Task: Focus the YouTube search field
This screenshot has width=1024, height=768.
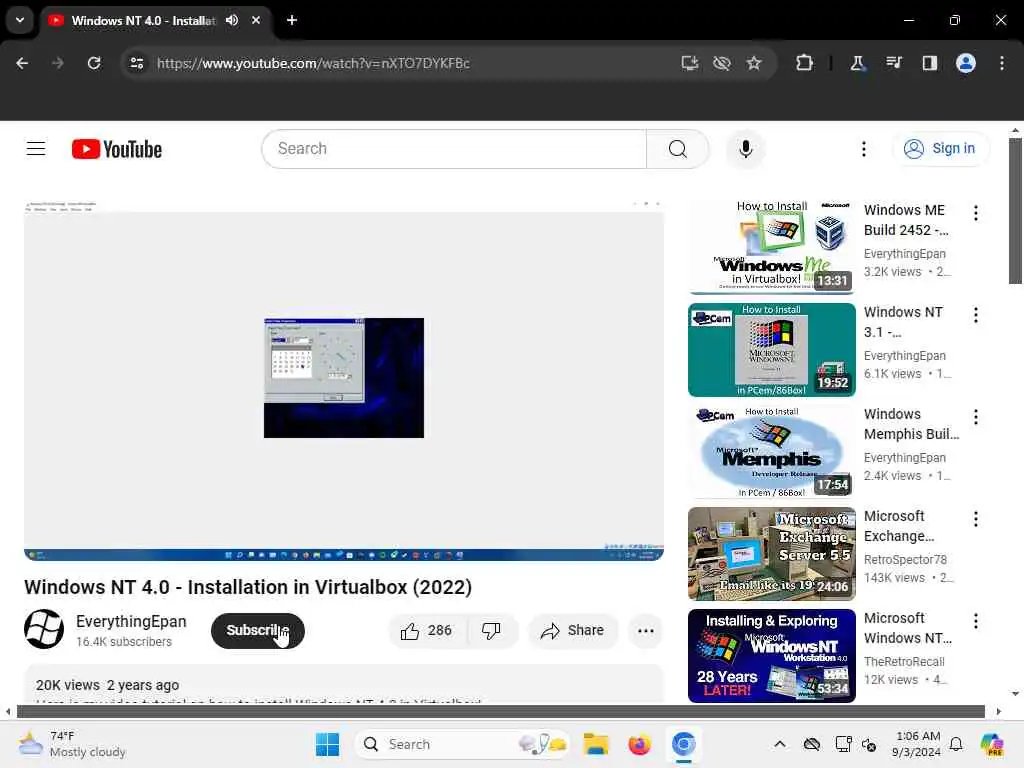Action: point(454,149)
